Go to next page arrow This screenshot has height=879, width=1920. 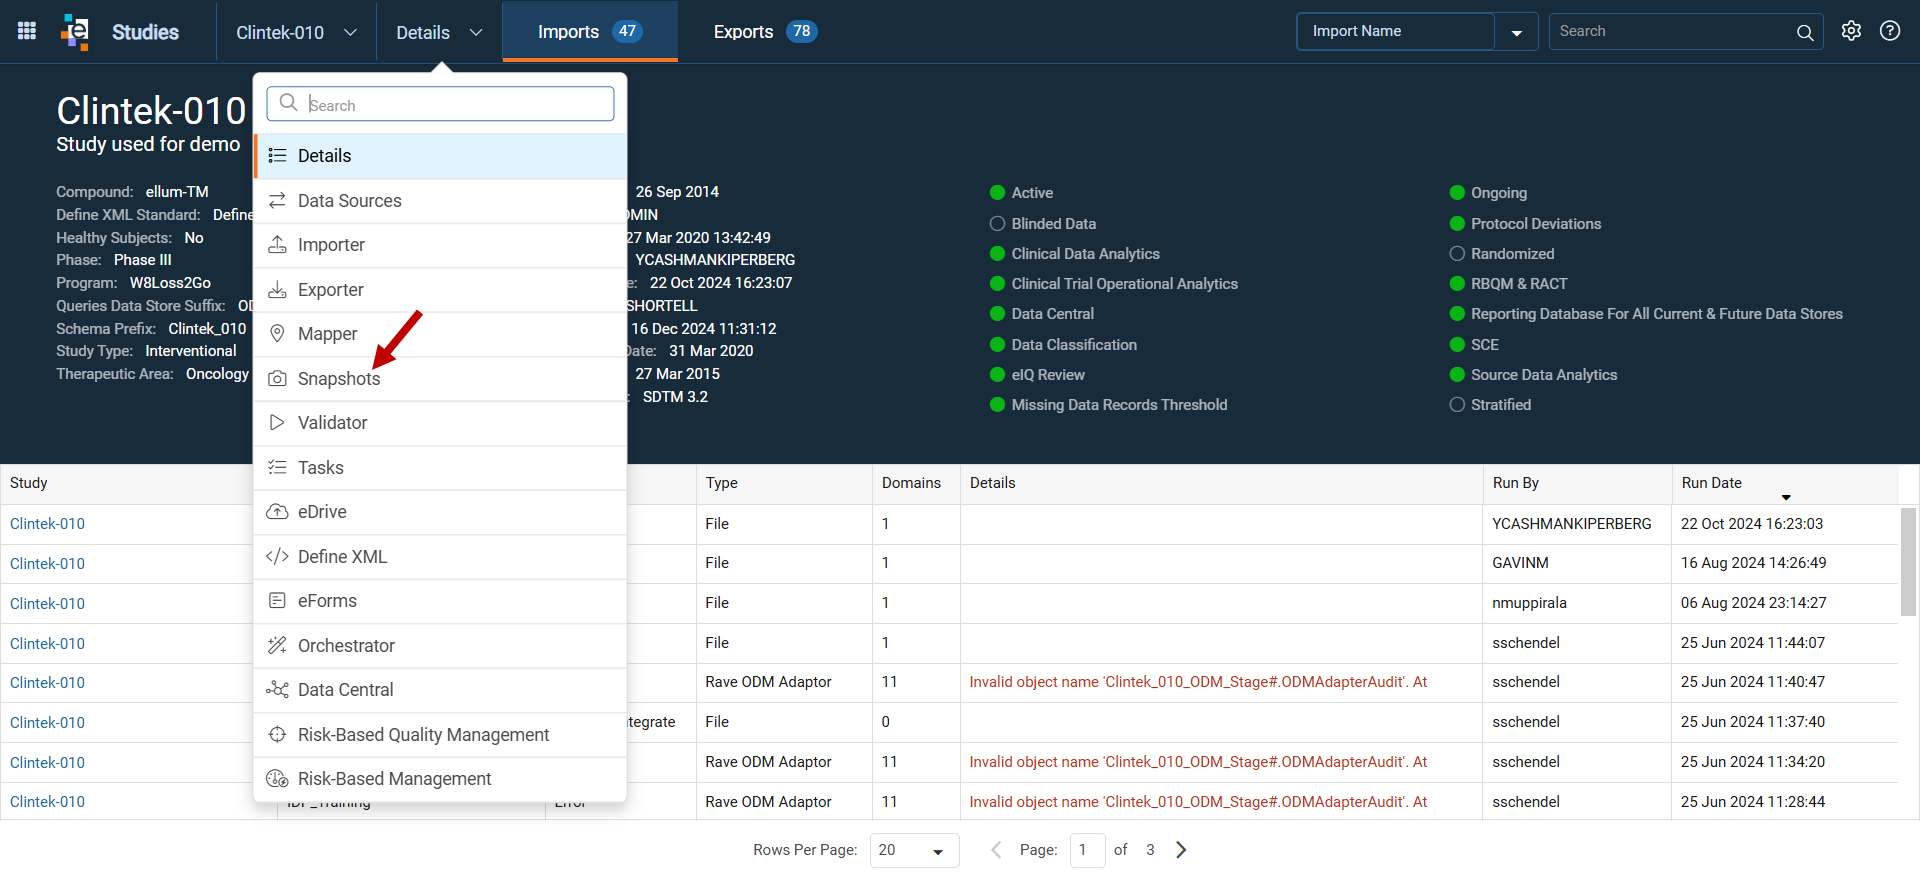(1181, 850)
